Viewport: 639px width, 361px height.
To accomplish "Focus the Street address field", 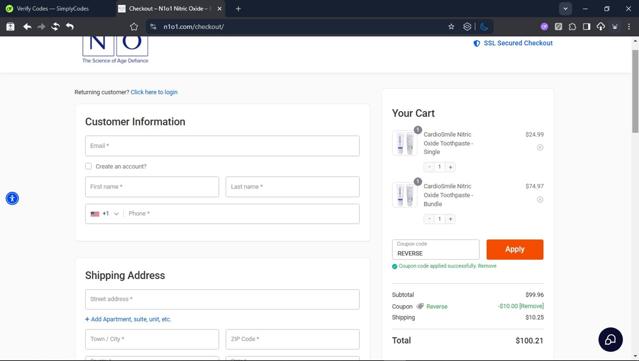I will (222, 299).
